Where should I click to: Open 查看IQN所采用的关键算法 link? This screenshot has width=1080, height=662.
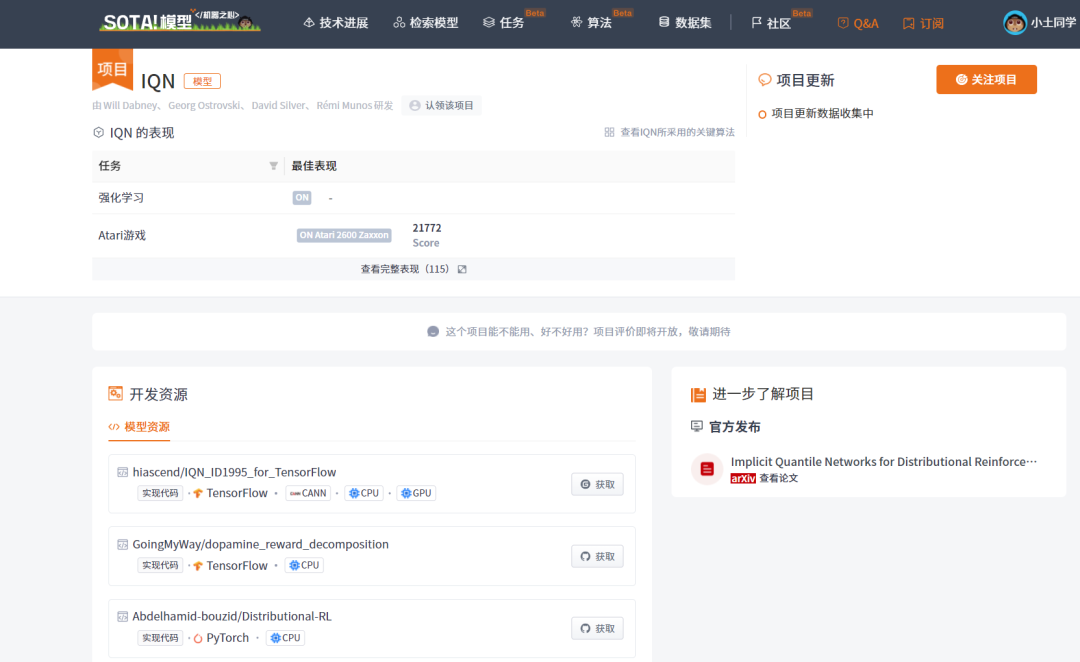point(669,132)
